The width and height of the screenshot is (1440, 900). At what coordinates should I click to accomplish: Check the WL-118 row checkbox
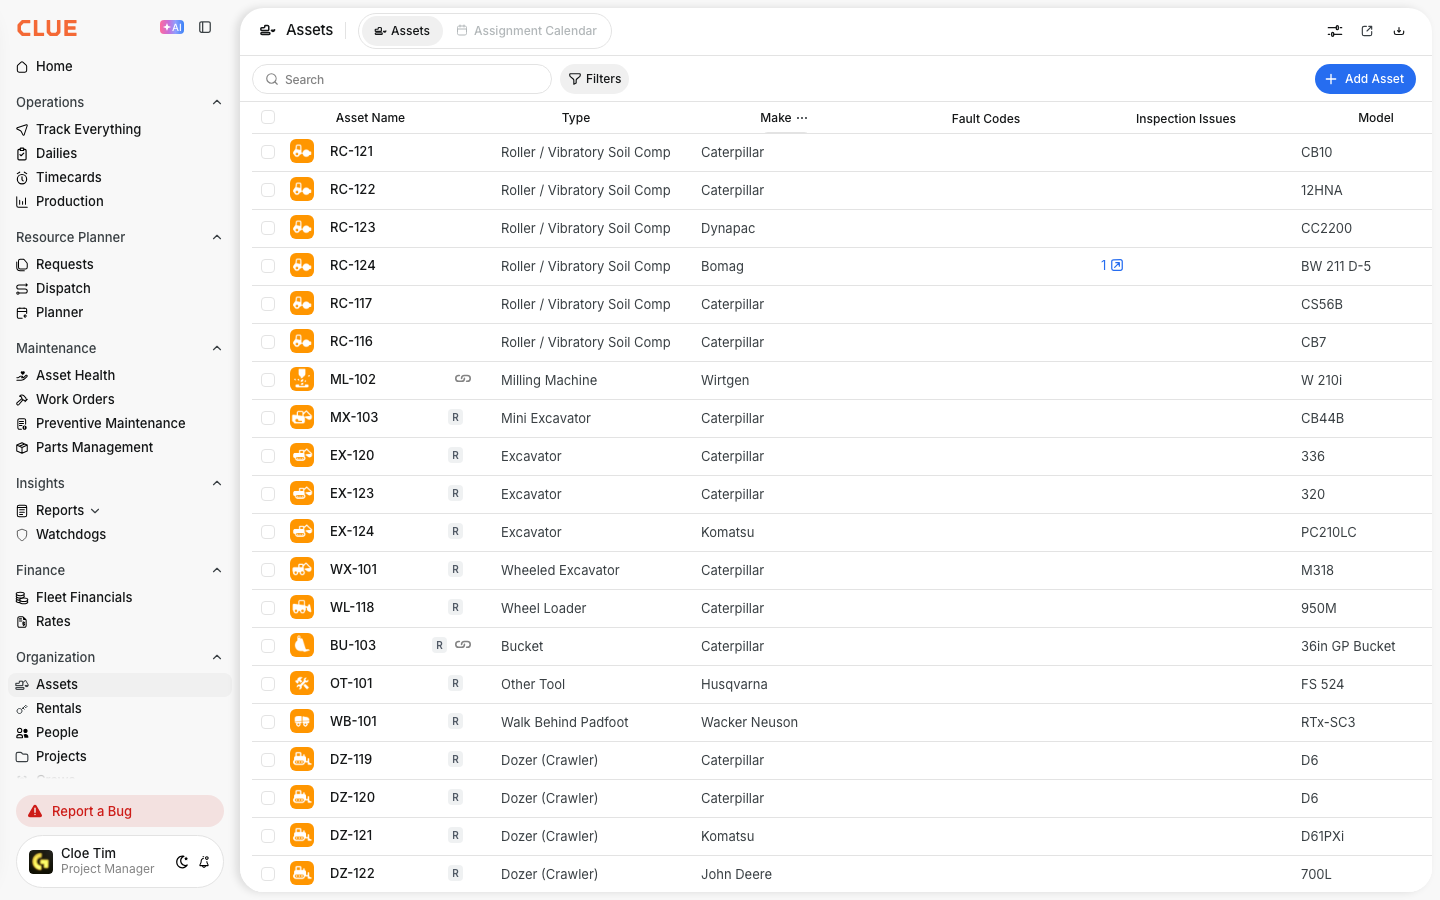(x=268, y=608)
